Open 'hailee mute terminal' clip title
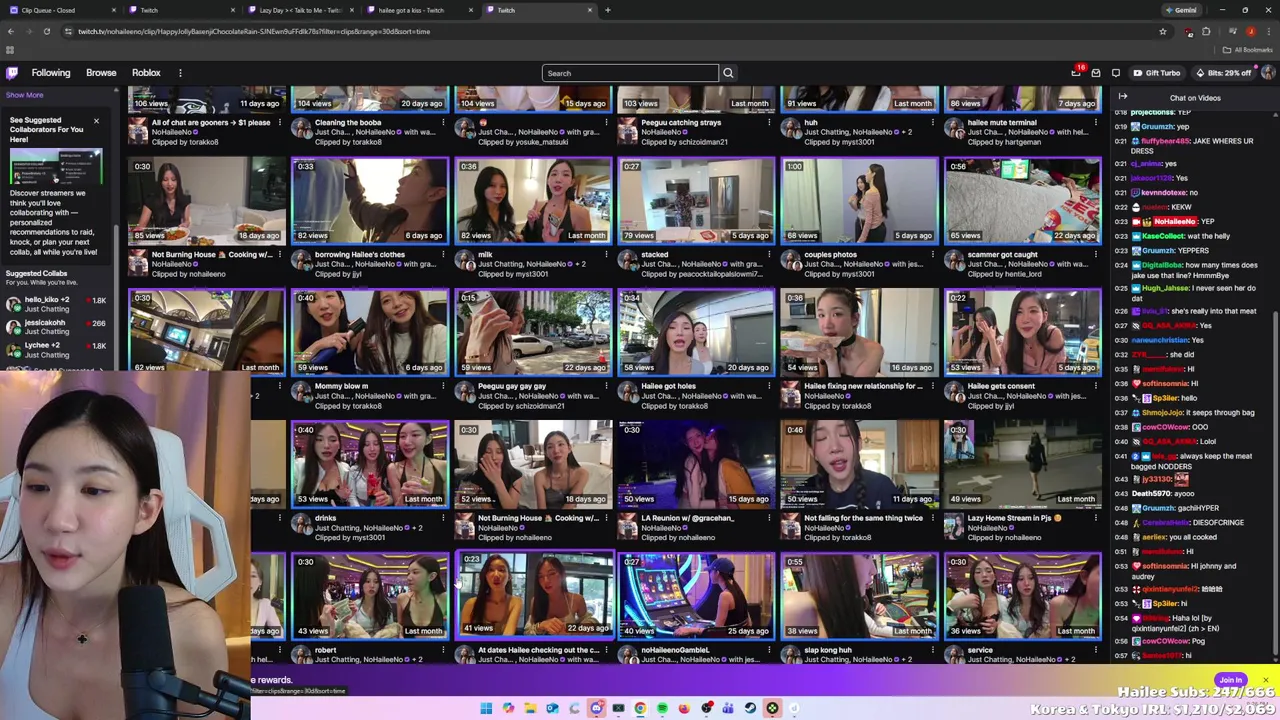This screenshot has height=720, width=1280. point(1002,122)
